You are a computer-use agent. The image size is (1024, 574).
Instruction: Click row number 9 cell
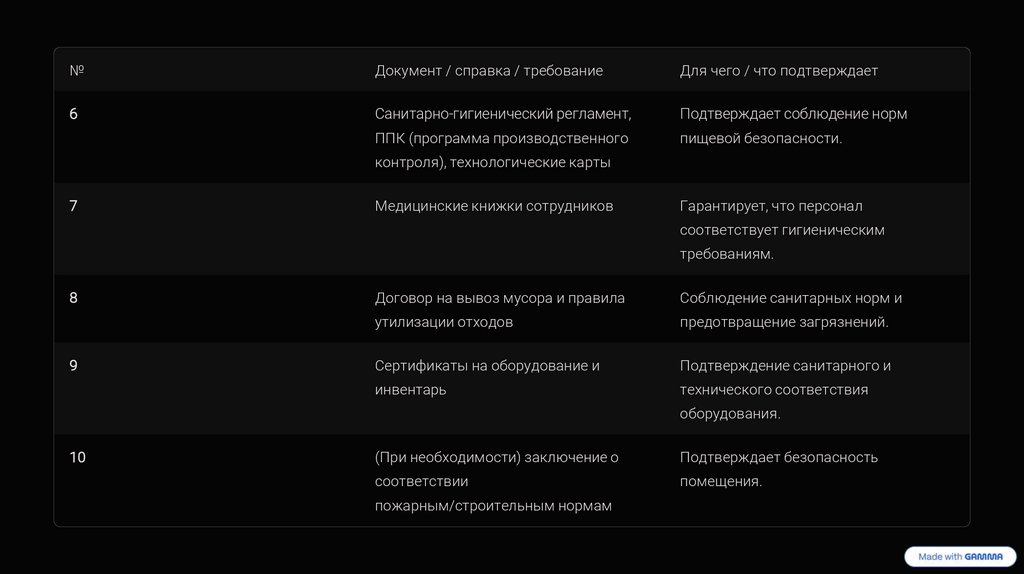(x=74, y=366)
